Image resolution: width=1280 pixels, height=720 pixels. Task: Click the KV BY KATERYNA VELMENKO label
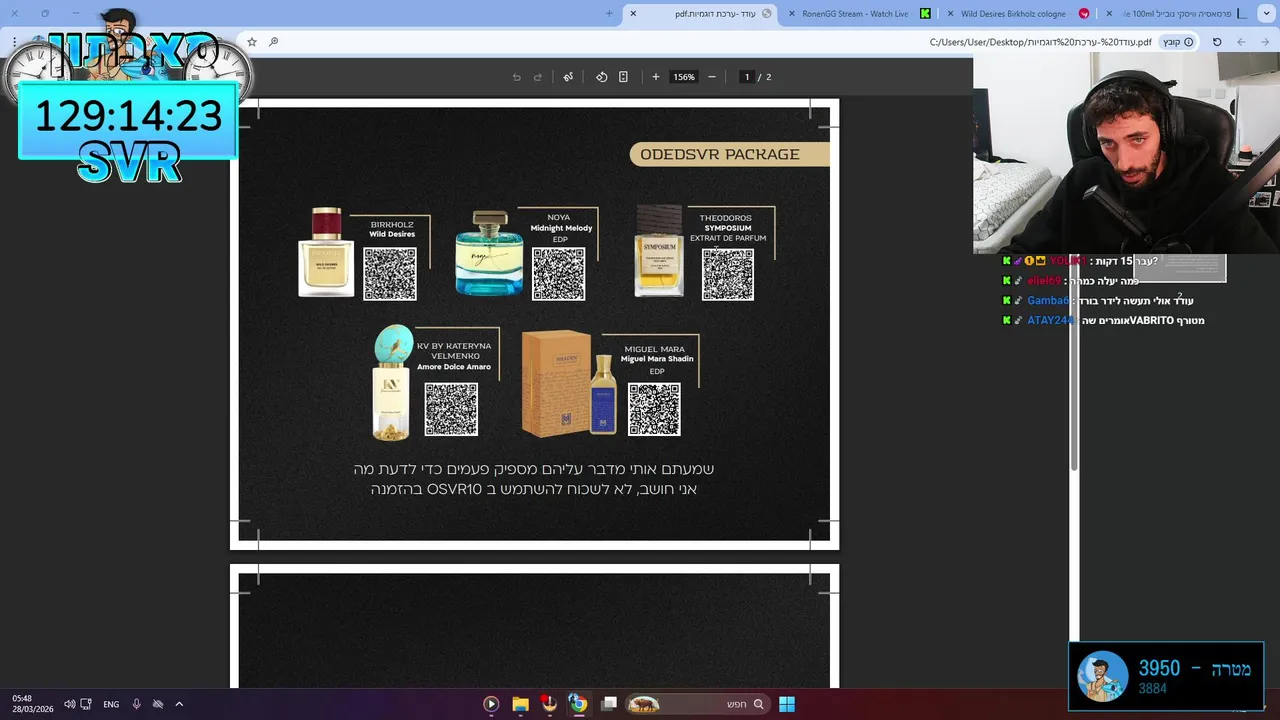click(x=454, y=356)
